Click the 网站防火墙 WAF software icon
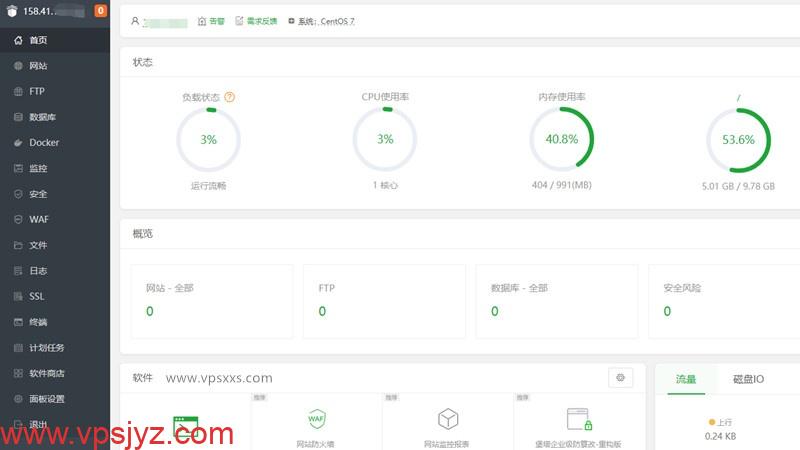The image size is (800, 450). pyautogui.click(x=316, y=418)
